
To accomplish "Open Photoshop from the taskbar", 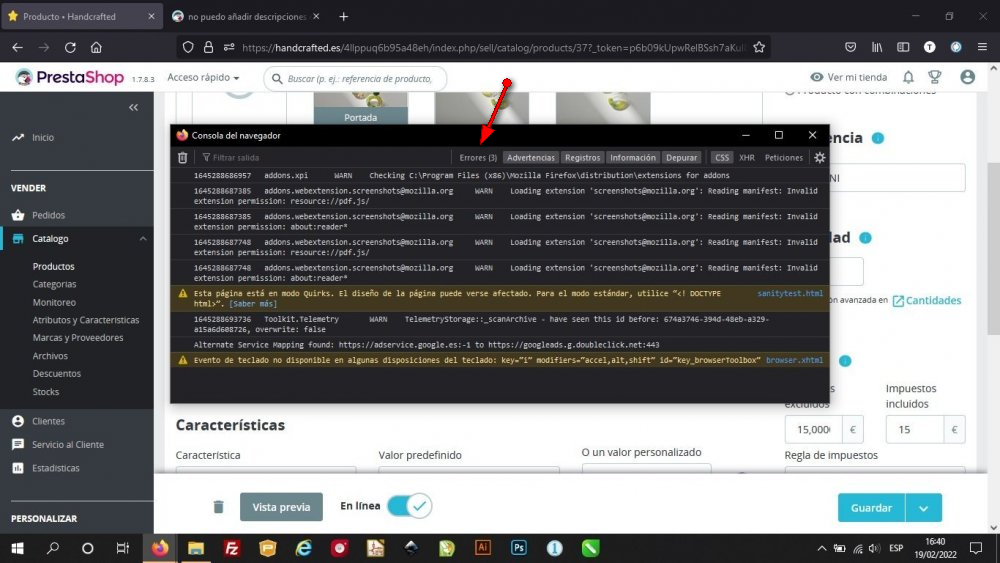I will (x=518, y=548).
